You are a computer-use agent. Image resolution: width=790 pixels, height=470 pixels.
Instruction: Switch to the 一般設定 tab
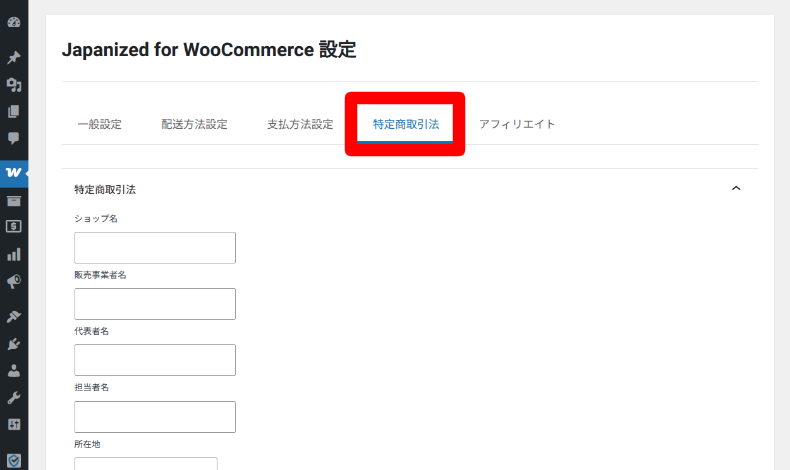tap(100, 124)
